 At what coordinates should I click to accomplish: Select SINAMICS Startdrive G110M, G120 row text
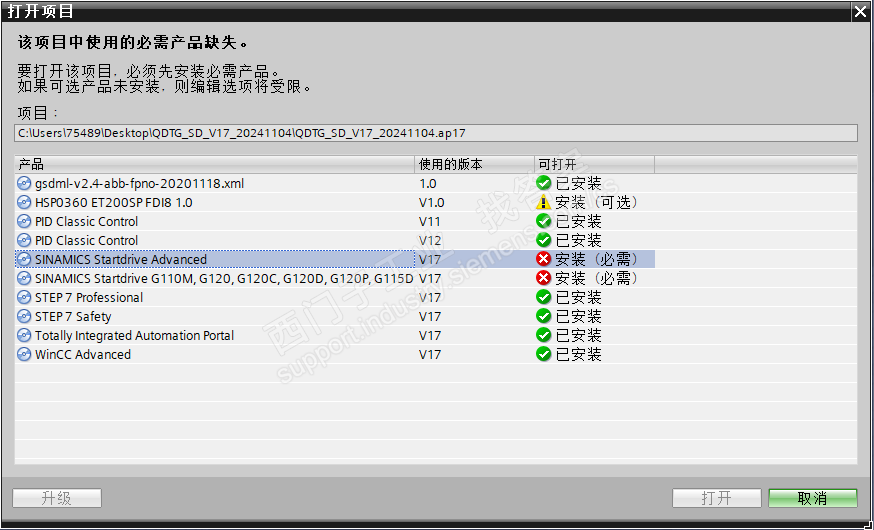(224, 278)
